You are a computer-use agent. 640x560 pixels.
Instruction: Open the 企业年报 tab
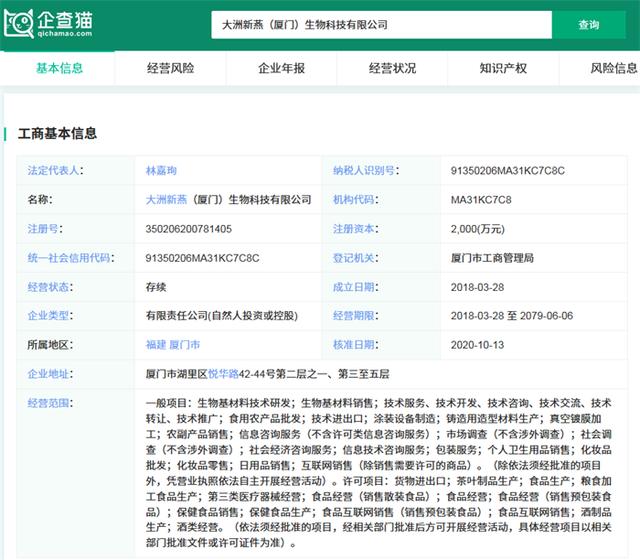[x=282, y=68]
